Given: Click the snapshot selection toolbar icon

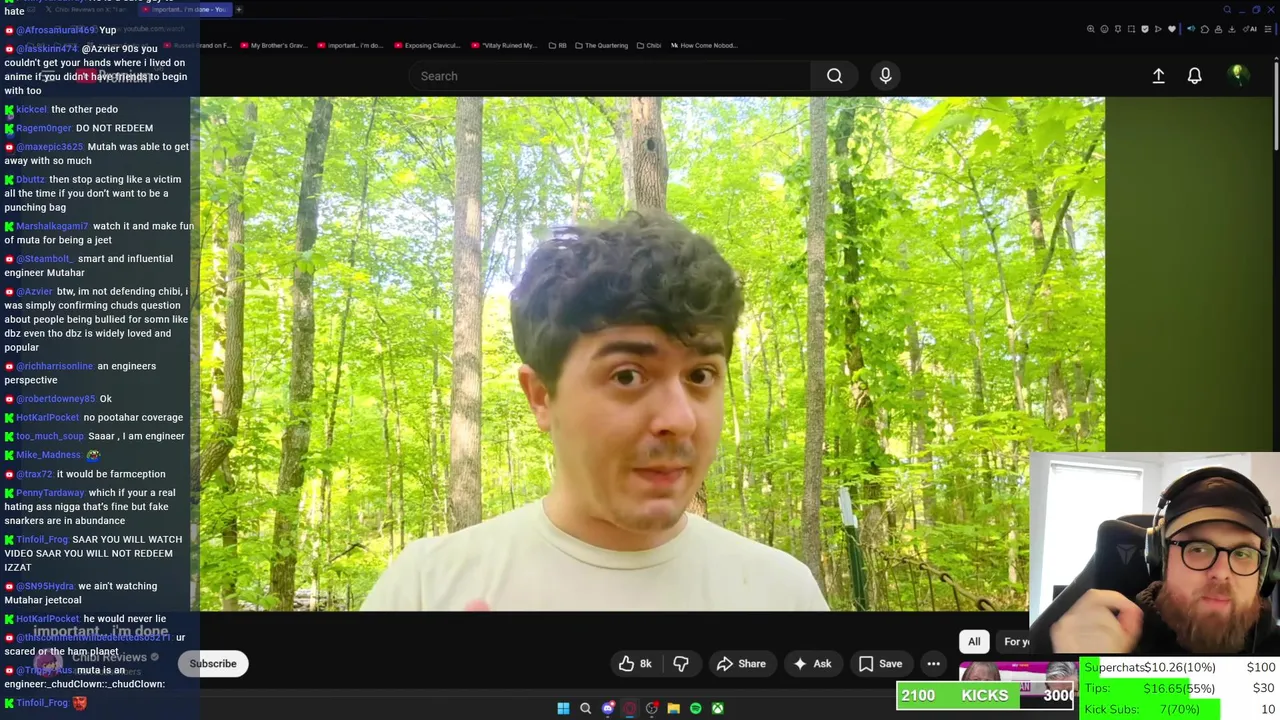Looking at the screenshot, I should point(1131,29).
